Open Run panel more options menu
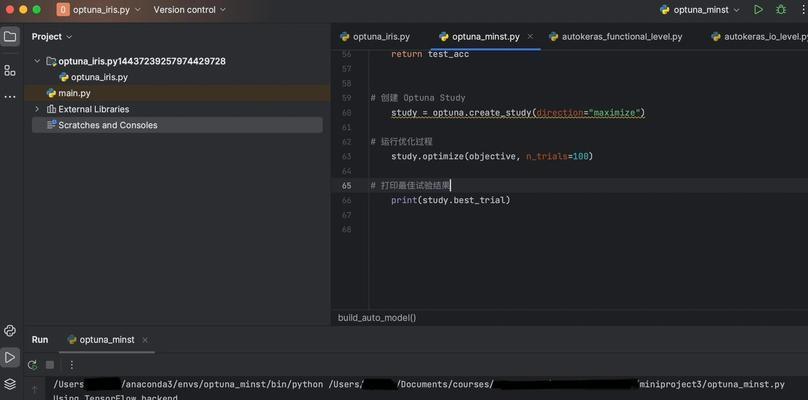808x400 pixels. [72, 365]
